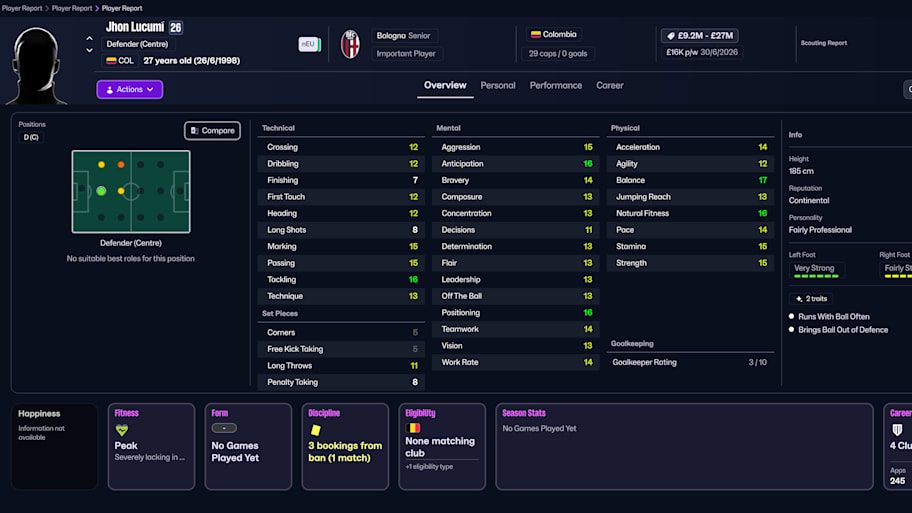Click the £16K p/w contract details
Image resolution: width=912 pixels, height=513 pixels.
click(701, 52)
